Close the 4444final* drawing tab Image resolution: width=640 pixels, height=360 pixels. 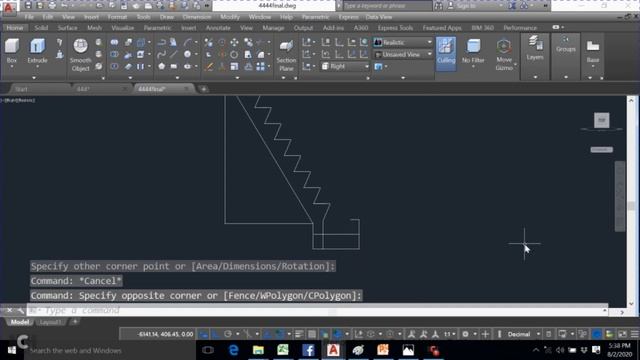coord(186,89)
